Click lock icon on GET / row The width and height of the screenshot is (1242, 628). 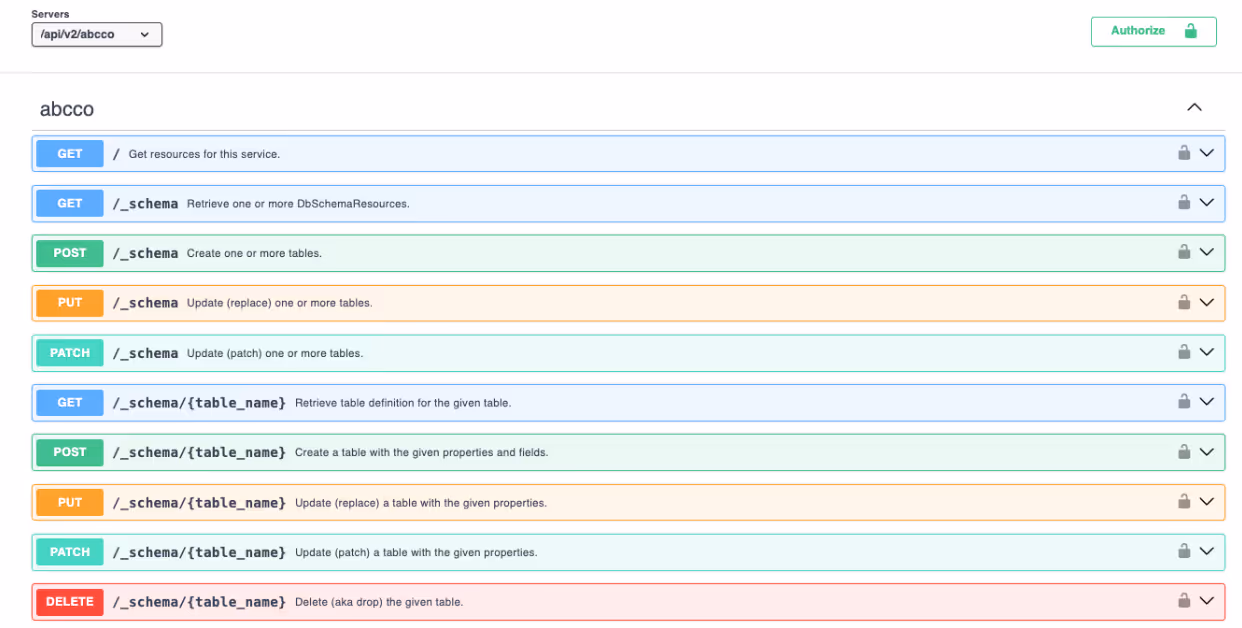pos(1184,153)
